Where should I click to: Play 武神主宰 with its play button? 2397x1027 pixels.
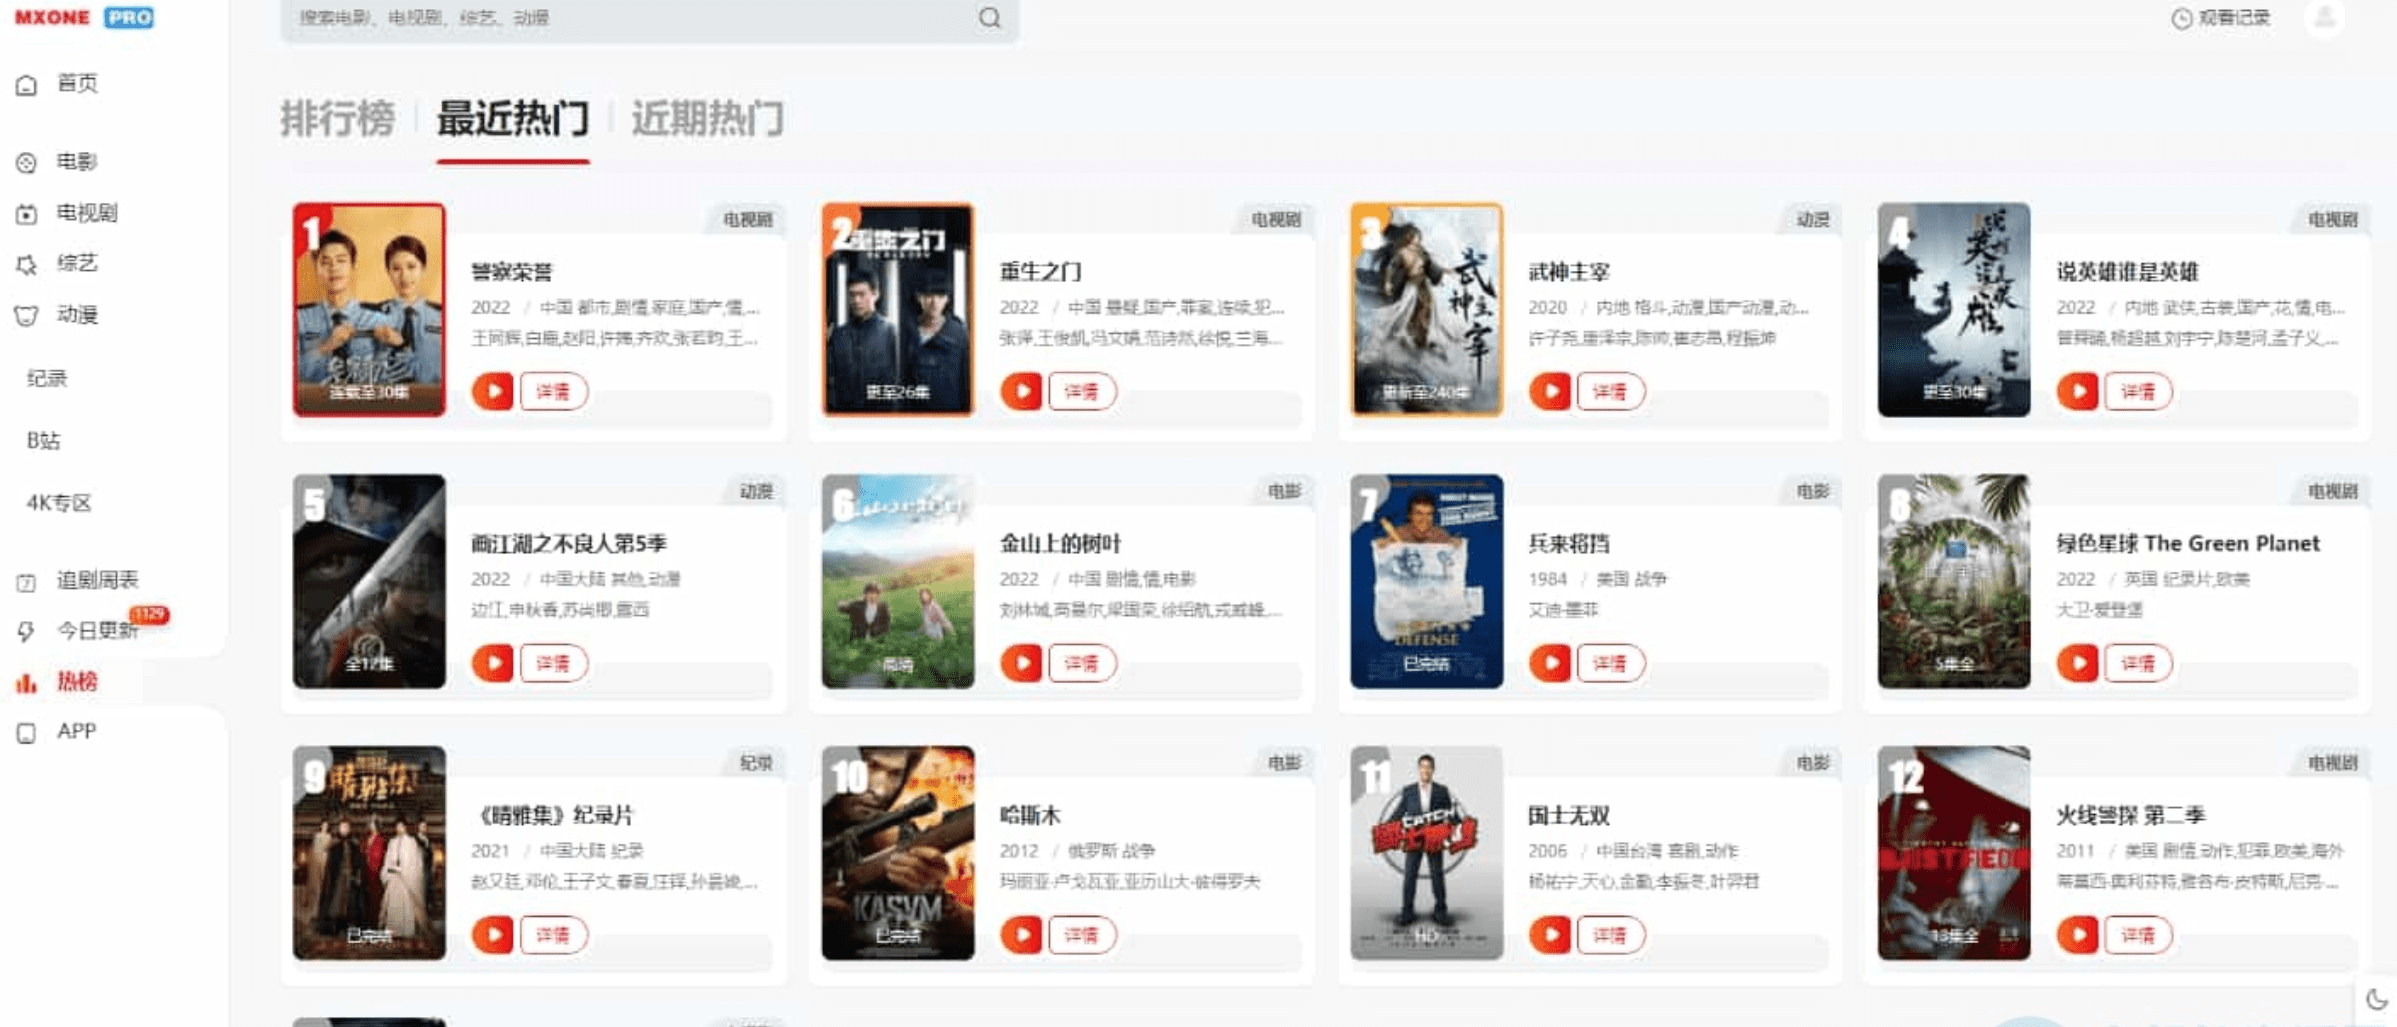[1550, 391]
